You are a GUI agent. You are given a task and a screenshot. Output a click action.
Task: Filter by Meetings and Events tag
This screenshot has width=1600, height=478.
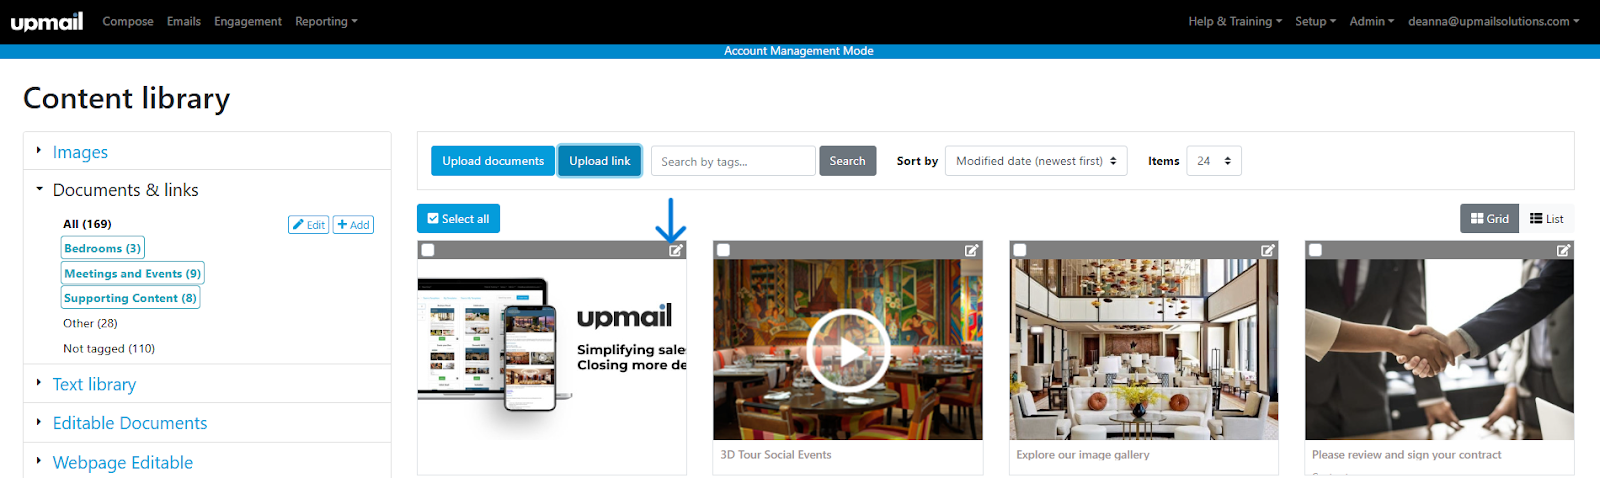click(132, 273)
